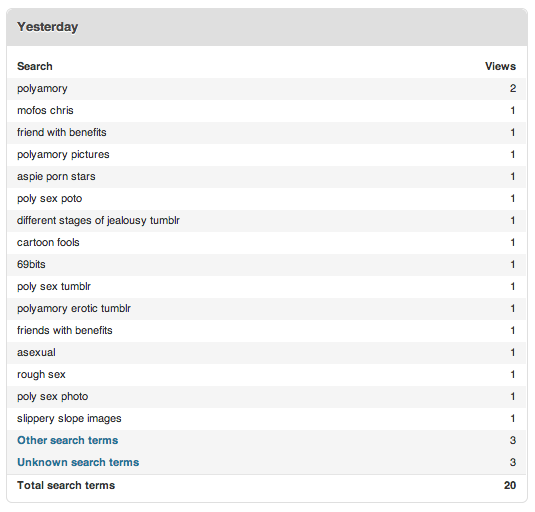Click the view count 2 for polyamory
Viewport: 535px width, 512px height.
pos(513,88)
